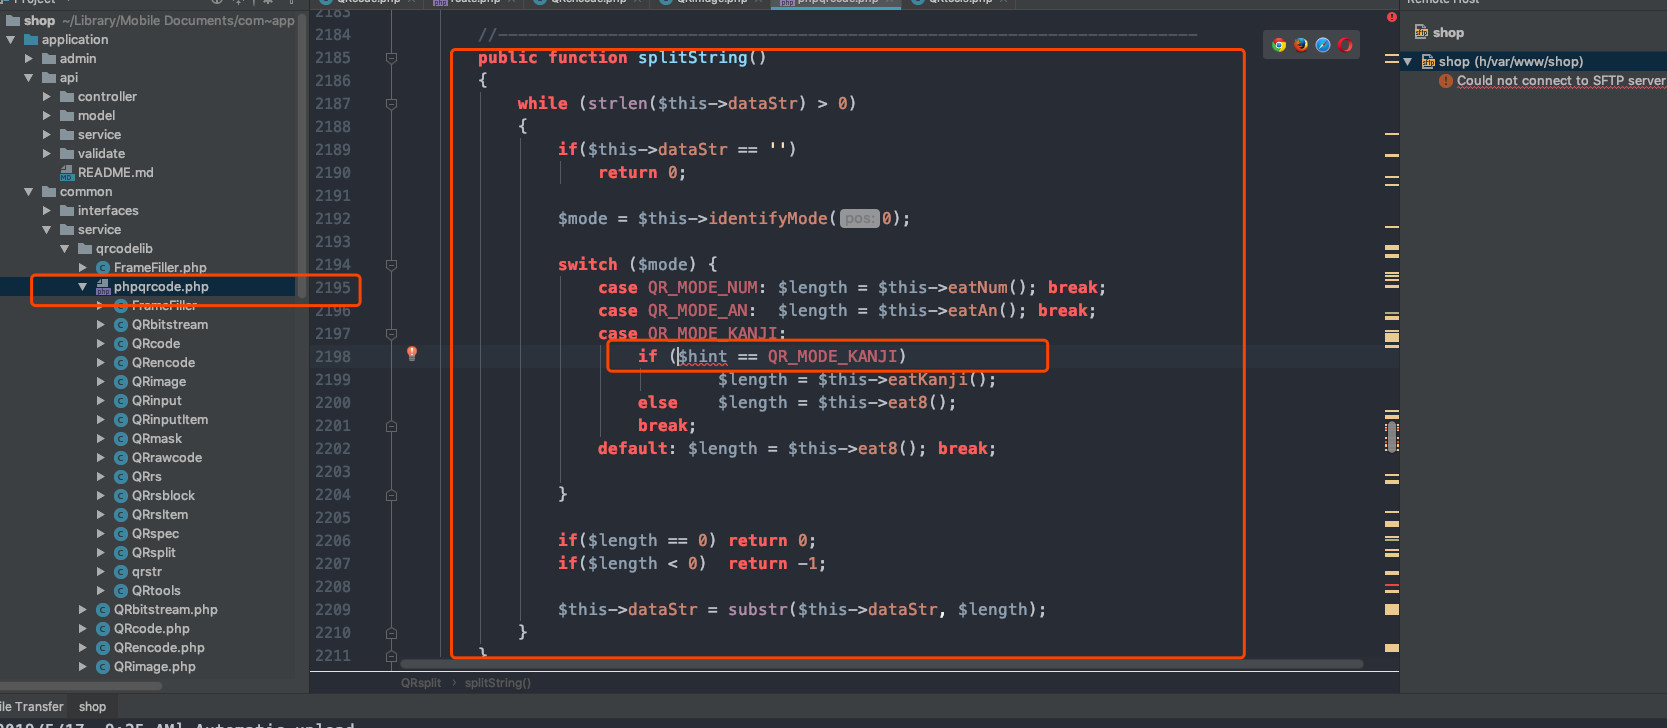Click the QRencode.php file icon

pyautogui.click(x=103, y=648)
